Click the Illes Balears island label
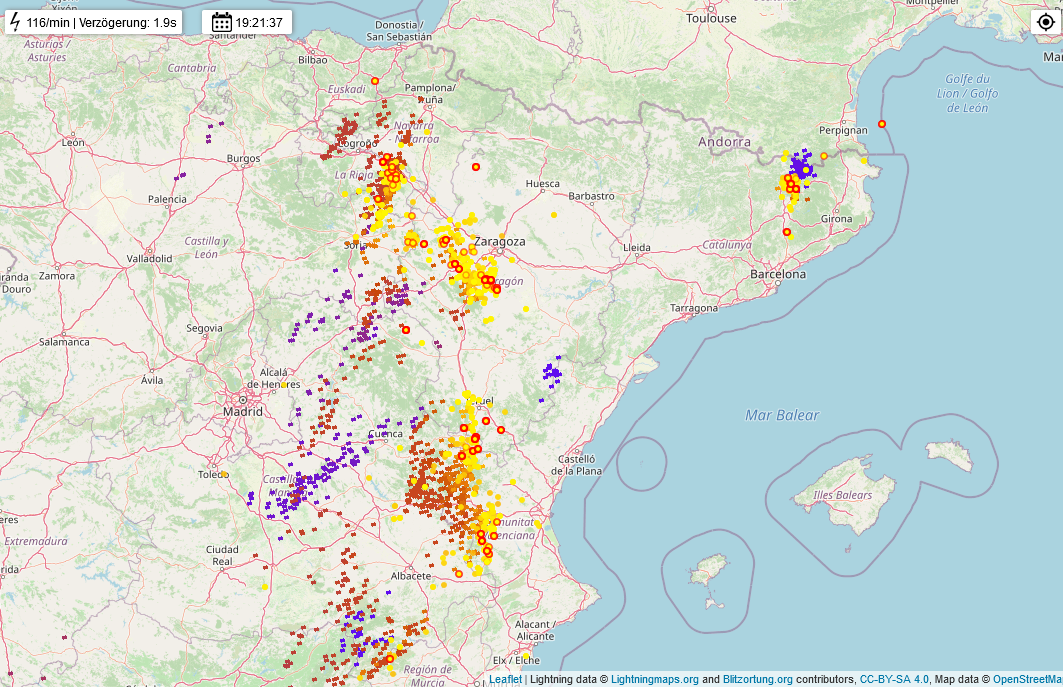The image size is (1063, 687). 842,495
